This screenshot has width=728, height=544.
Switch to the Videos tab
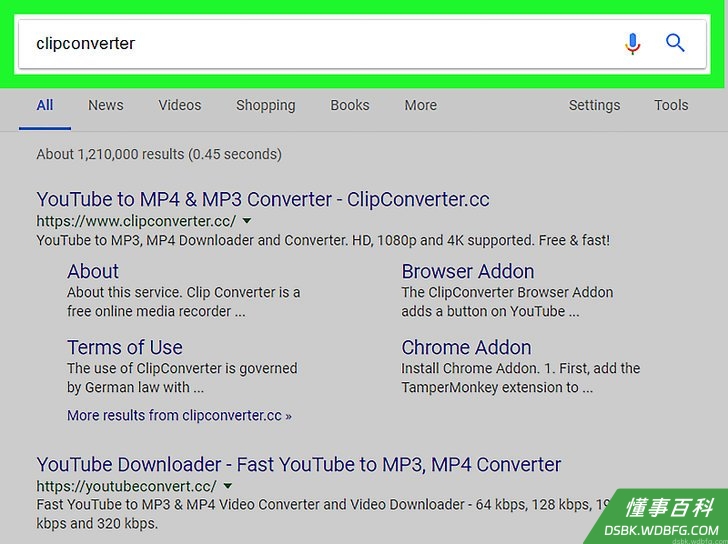tap(180, 105)
